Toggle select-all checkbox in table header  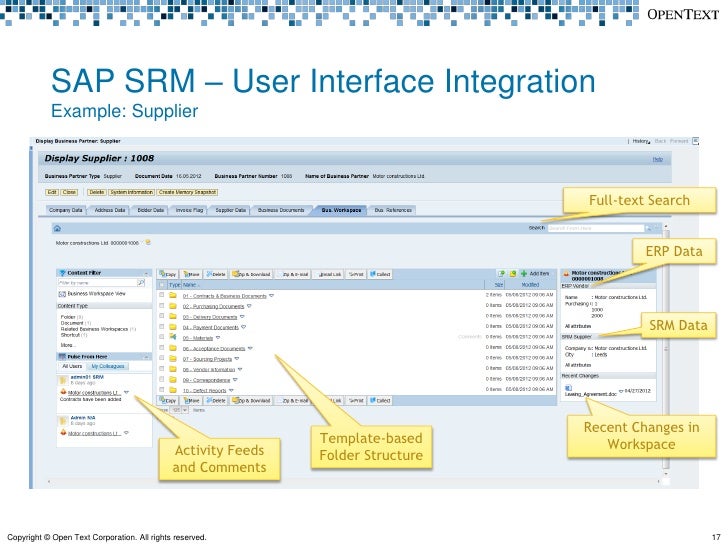[x=162, y=285]
